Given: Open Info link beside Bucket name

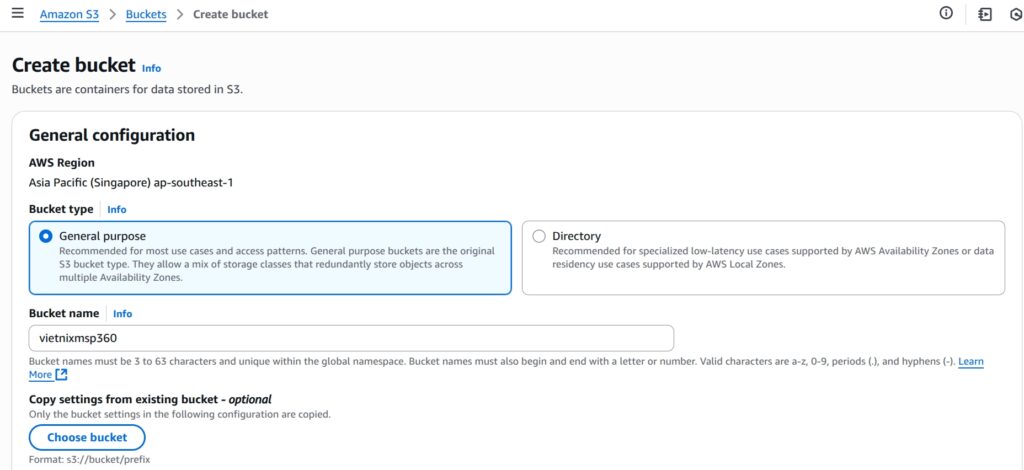Looking at the screenshot, I should [x=123, y=313].
